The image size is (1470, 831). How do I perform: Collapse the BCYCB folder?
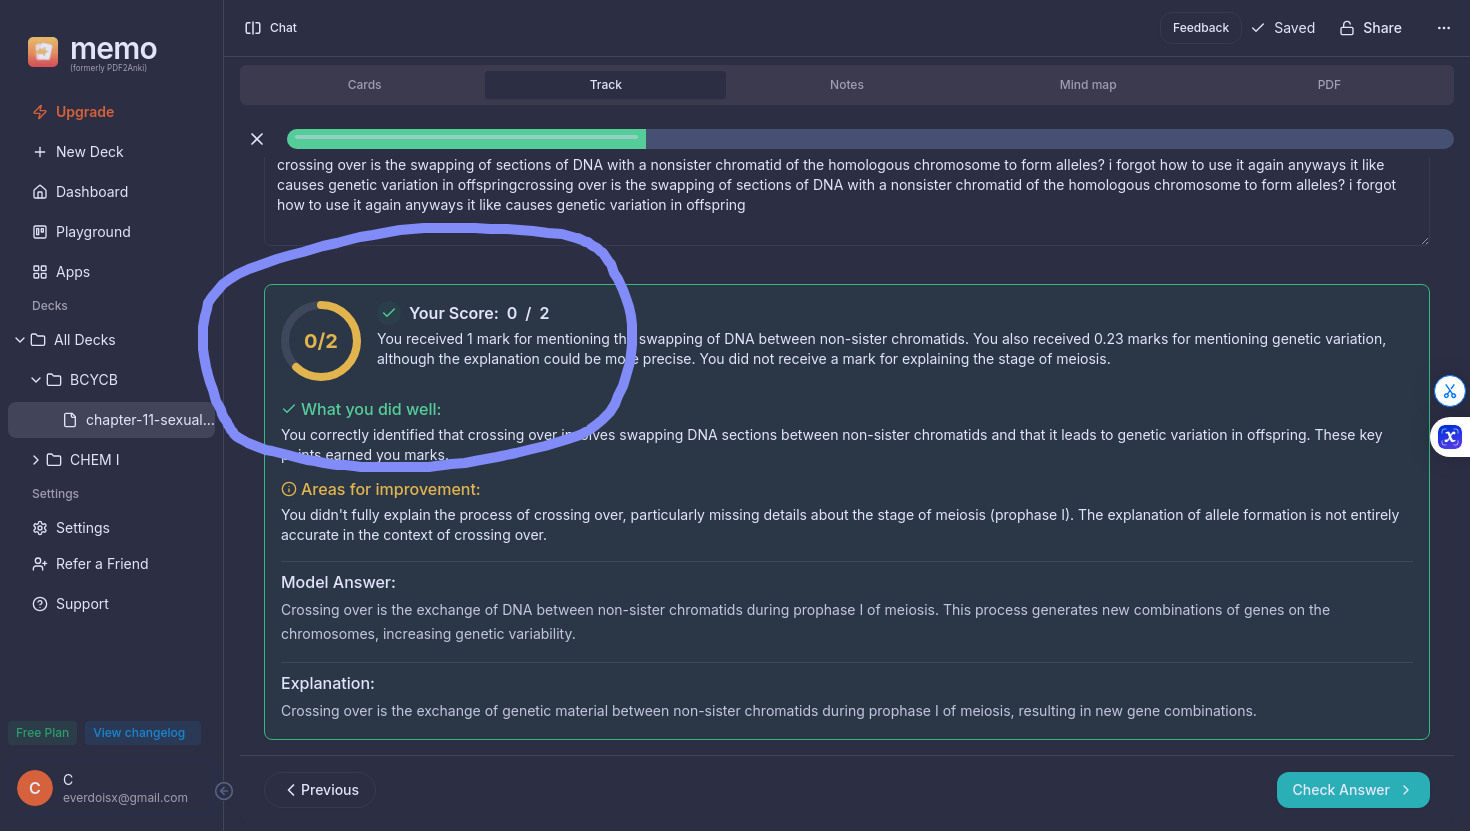pyautogui.click(x=36, y=380)
